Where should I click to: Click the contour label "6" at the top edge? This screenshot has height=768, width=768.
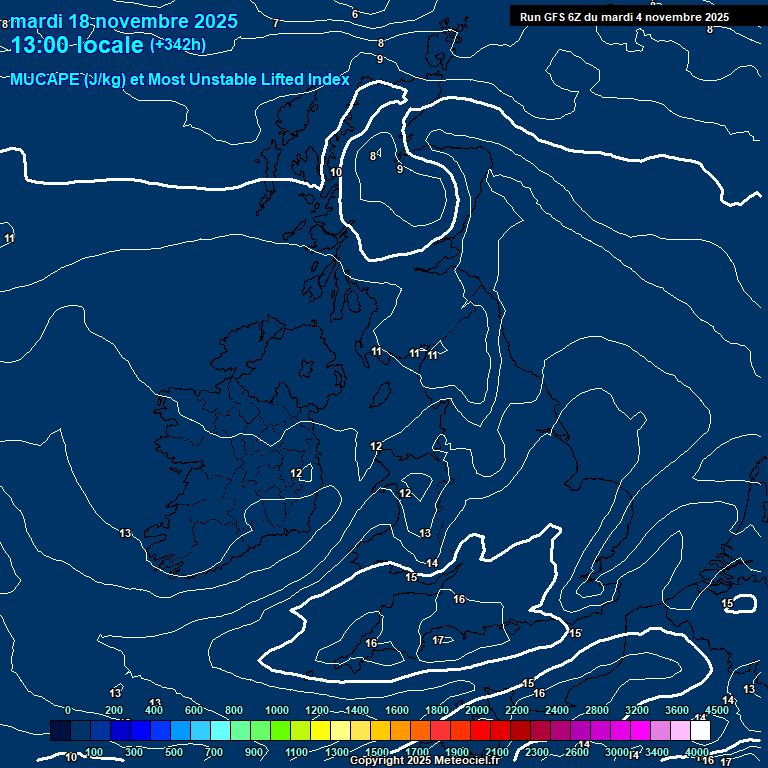click(355, 15)
